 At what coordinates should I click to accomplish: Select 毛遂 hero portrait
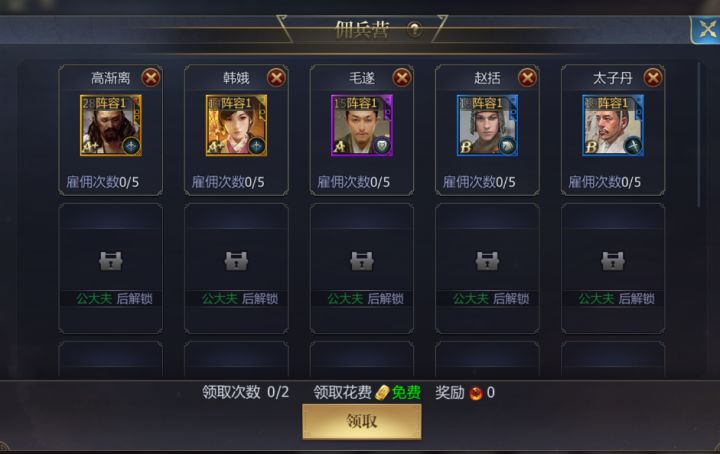point(362,125)
